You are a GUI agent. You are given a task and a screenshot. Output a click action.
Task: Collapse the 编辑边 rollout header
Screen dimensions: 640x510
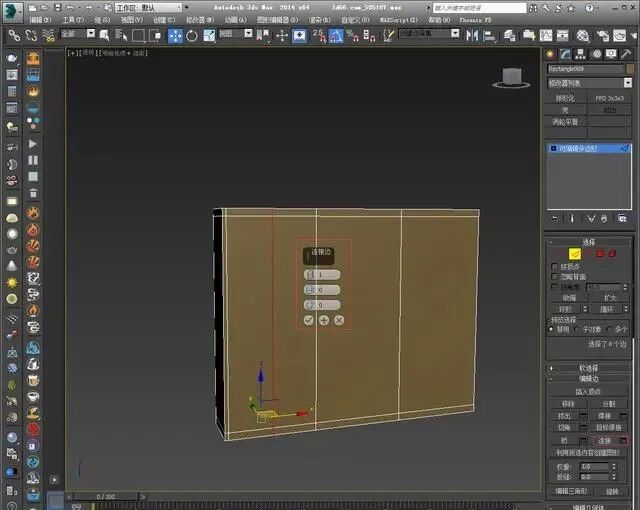(588, 379)
